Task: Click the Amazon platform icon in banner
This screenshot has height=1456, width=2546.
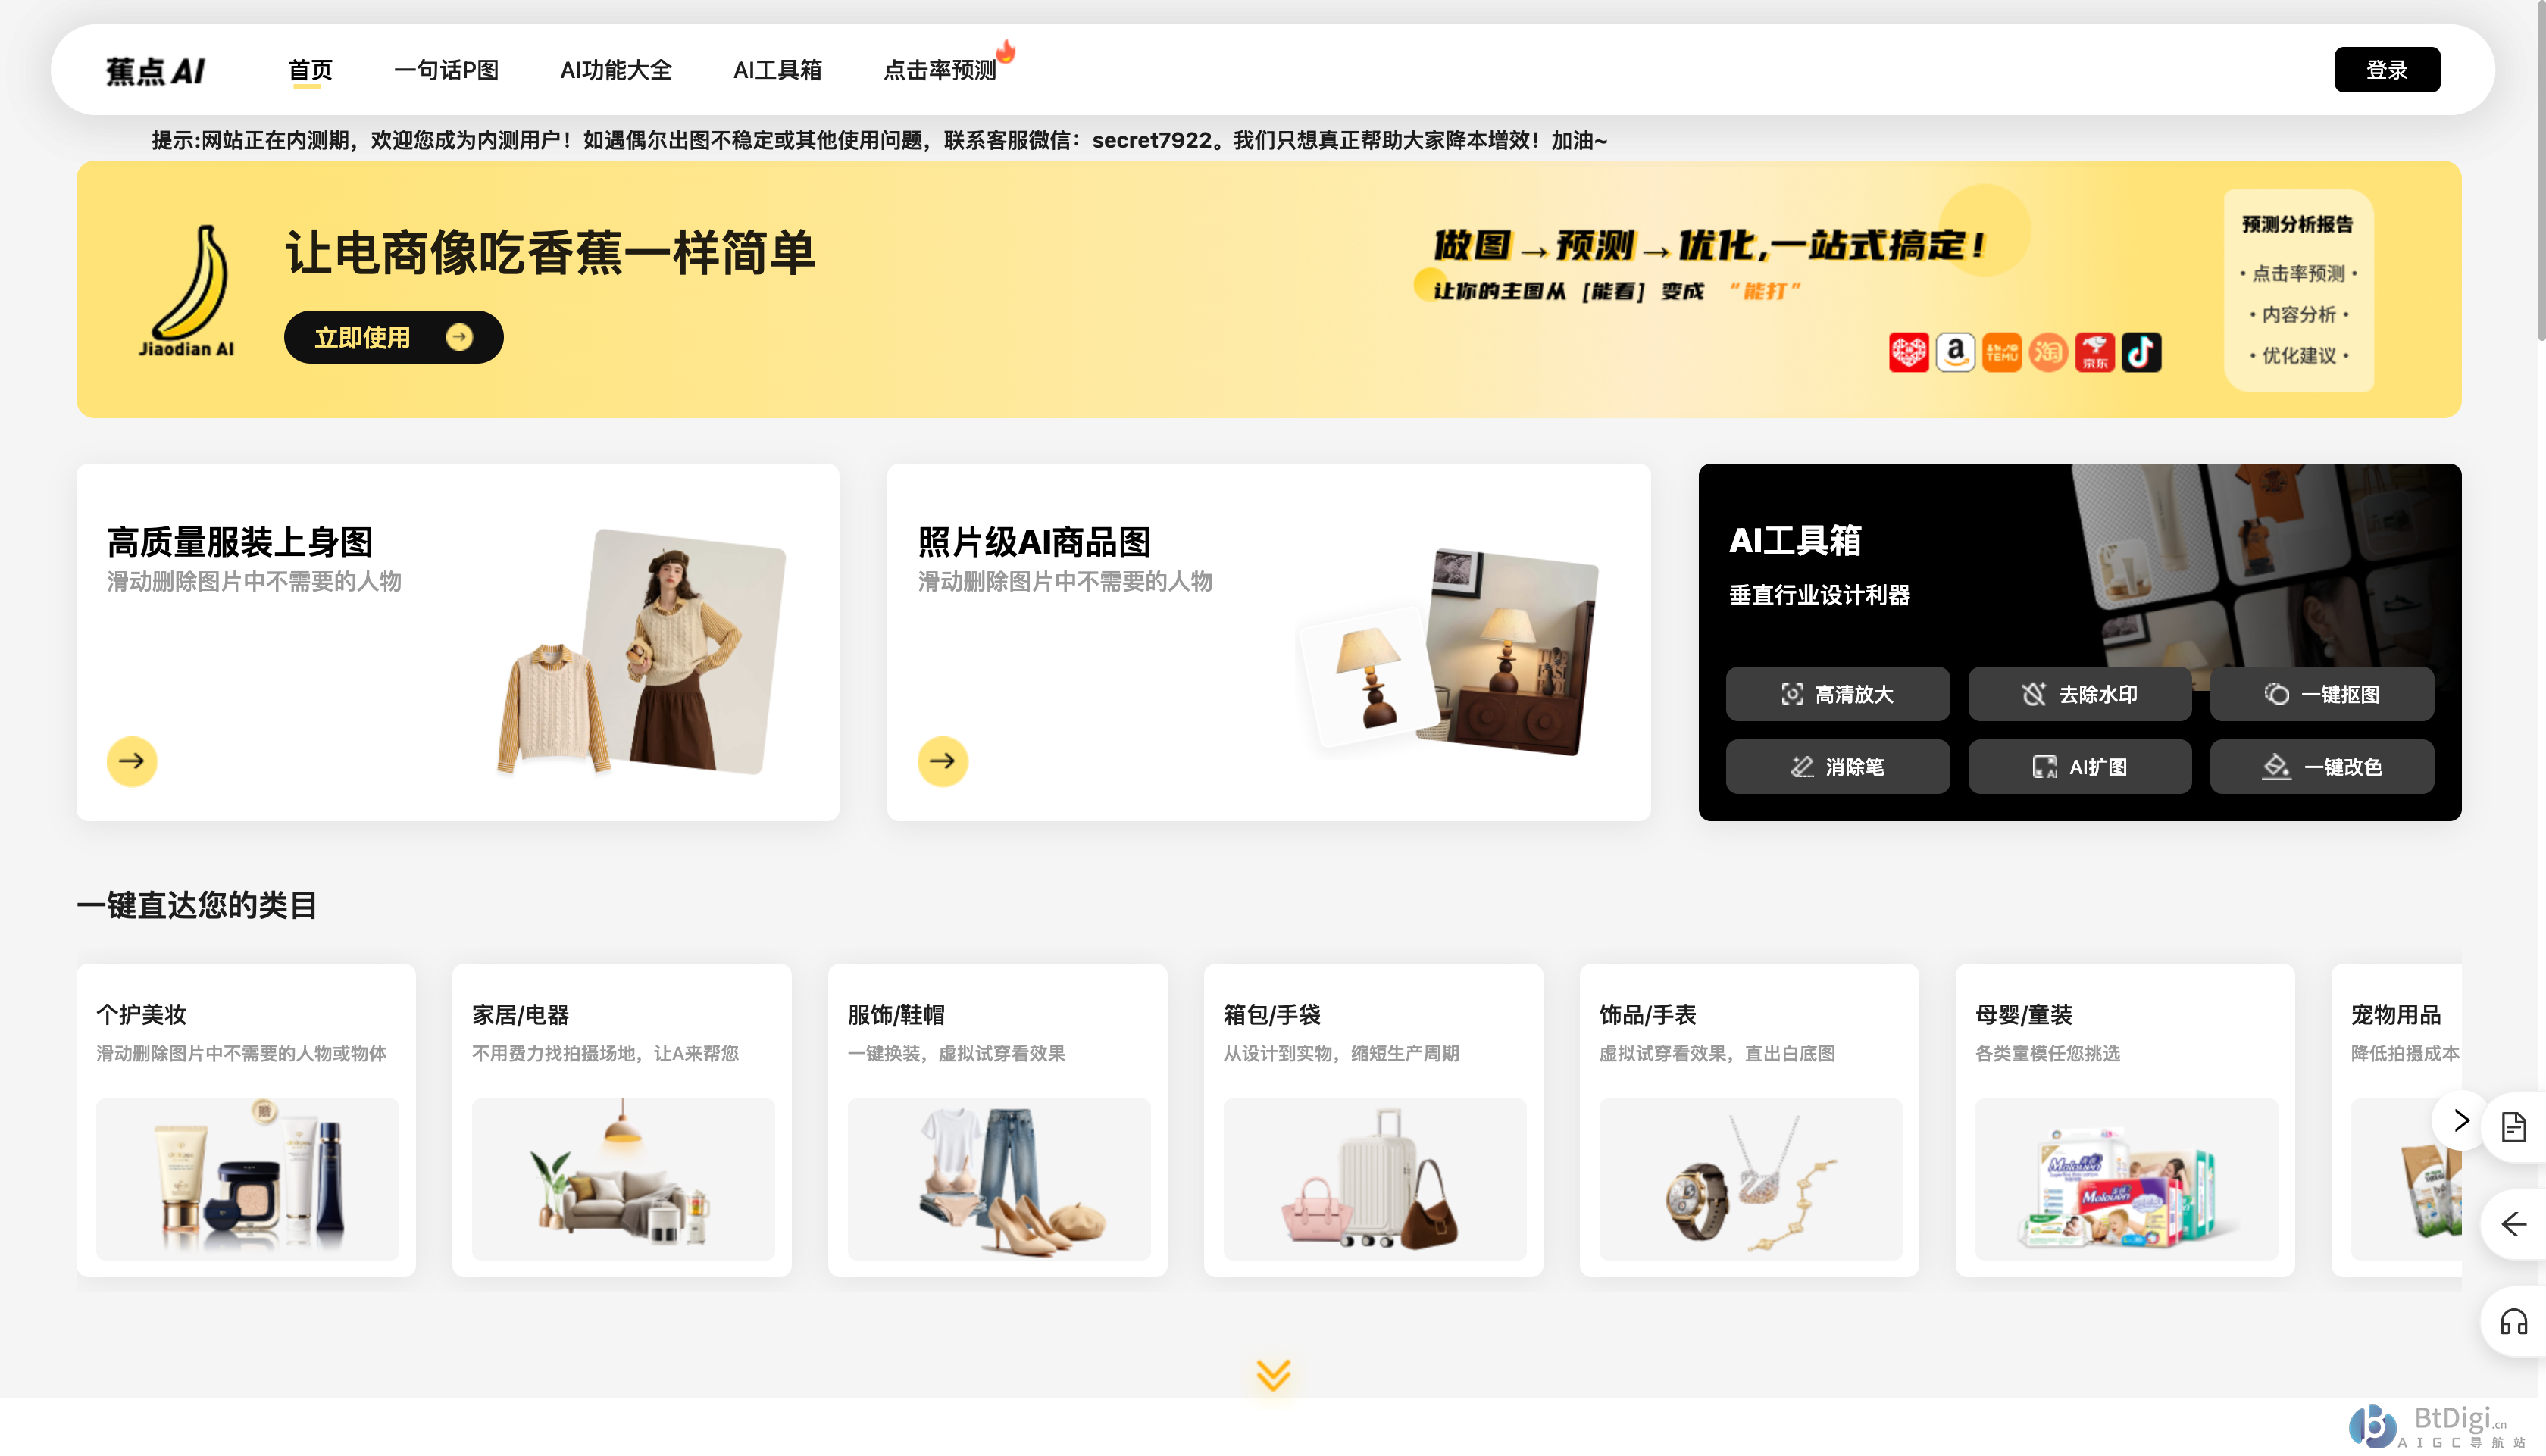Action: tap(1954, 352)
